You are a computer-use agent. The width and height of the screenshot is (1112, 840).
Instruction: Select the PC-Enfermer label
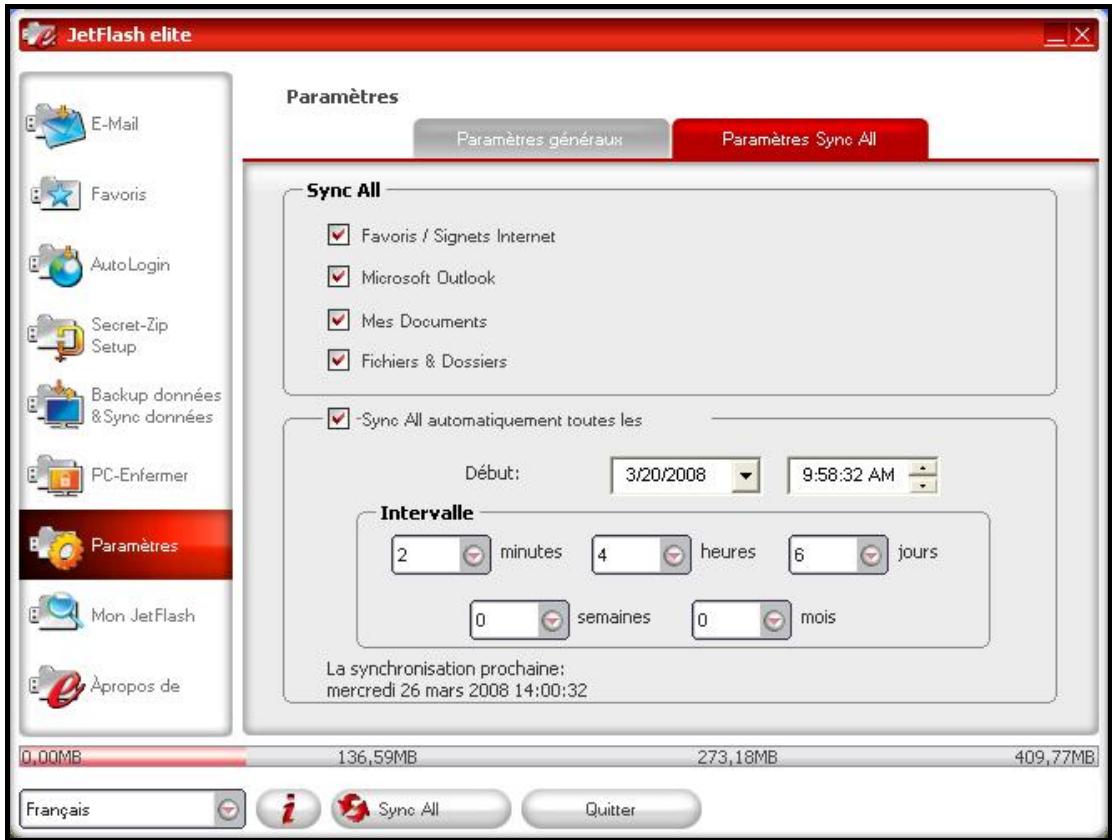coord(140,475)
